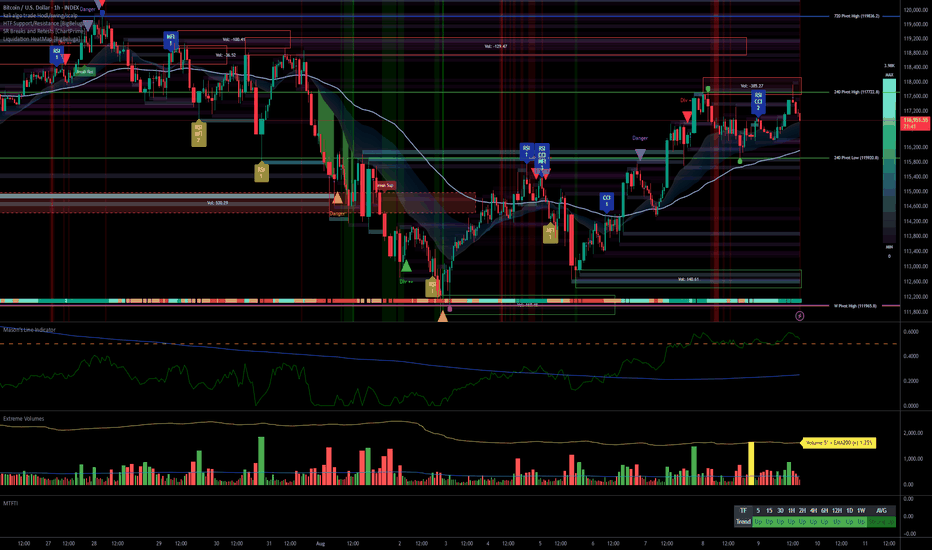Click the Vol: -385.27 zone label
This screenshot has height=550, width=932.
click(752, 86)
